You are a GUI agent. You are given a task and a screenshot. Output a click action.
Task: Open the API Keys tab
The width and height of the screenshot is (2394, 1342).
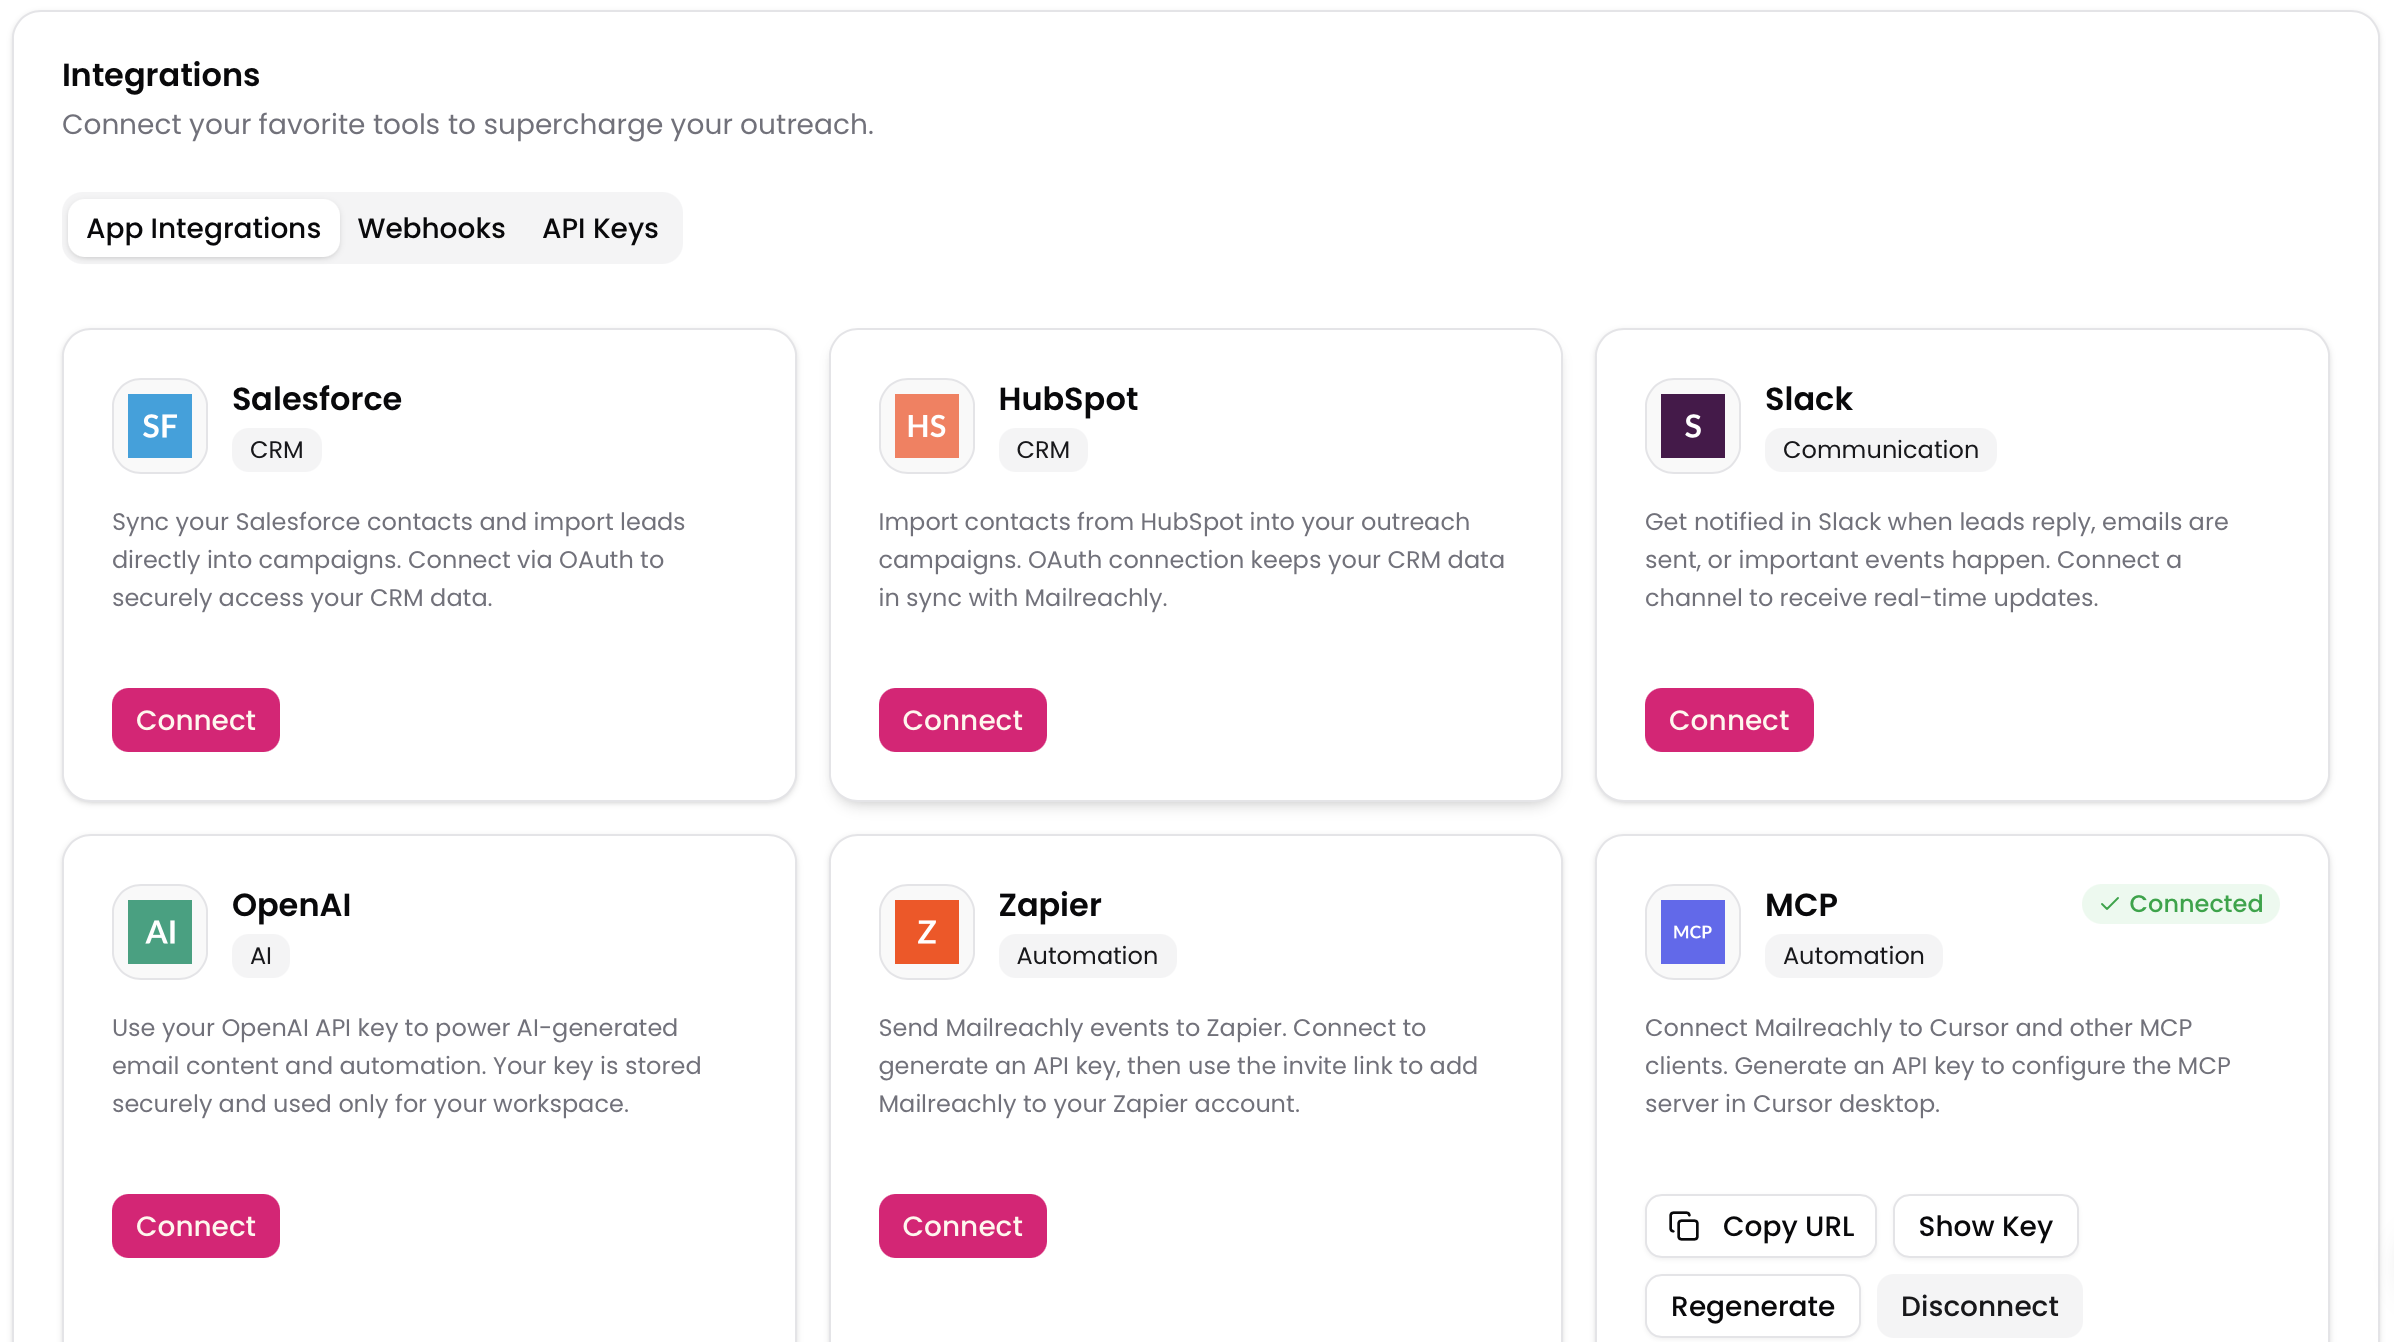[600, 227]
